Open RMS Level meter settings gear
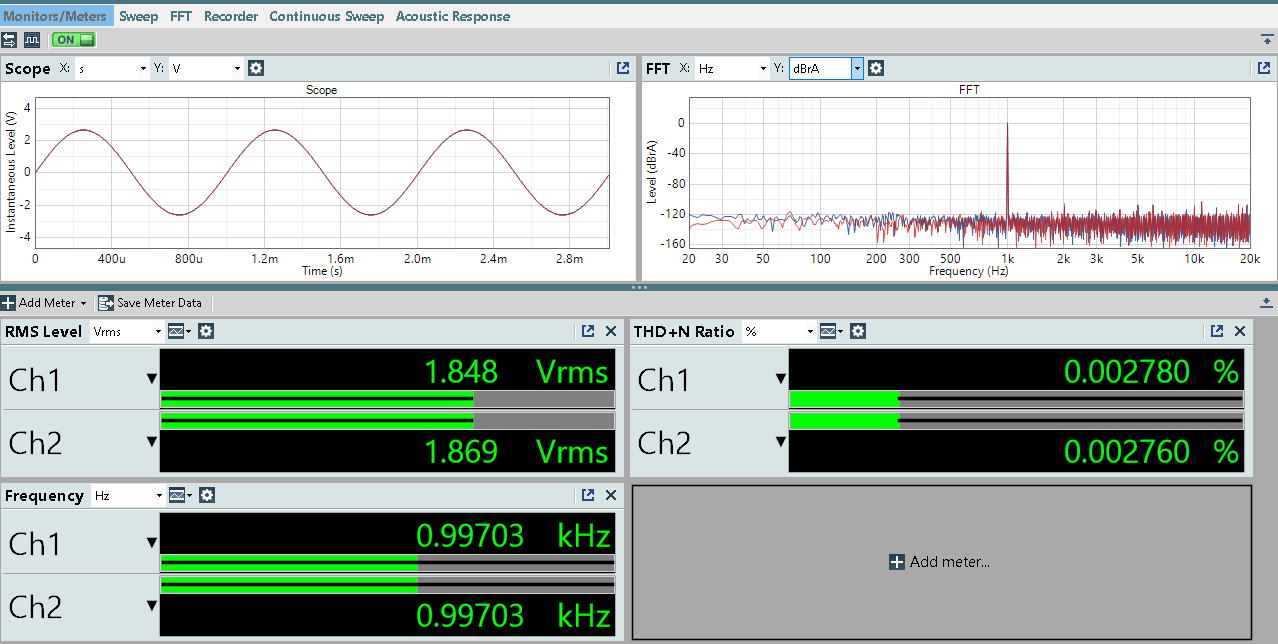This screenshot has height=644, width=1278. [x=206, y=331]
